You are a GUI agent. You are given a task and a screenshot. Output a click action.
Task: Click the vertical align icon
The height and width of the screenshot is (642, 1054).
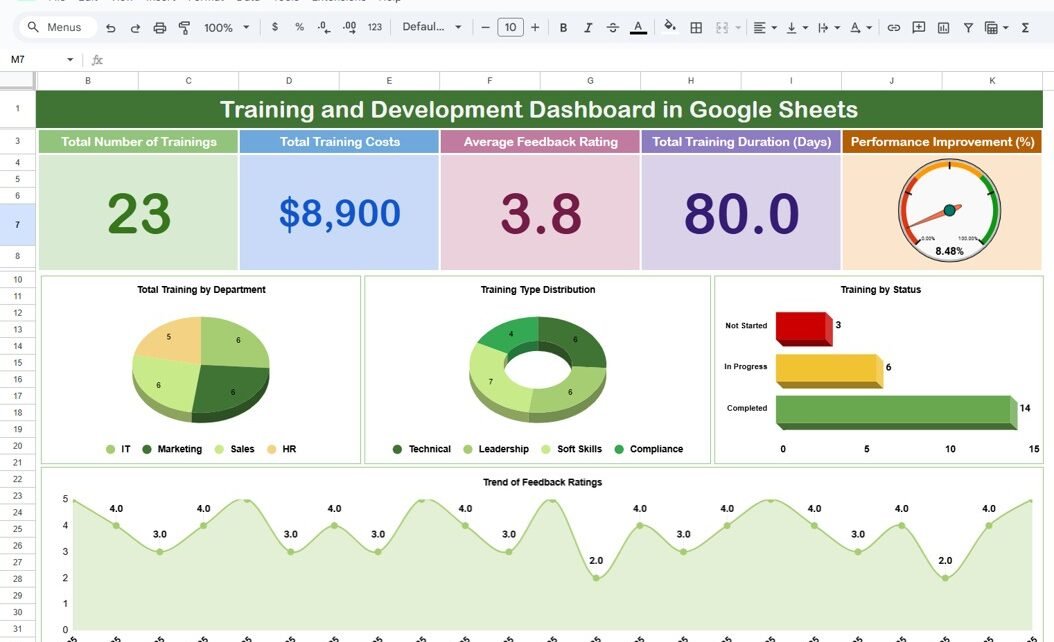click(791, 28)
